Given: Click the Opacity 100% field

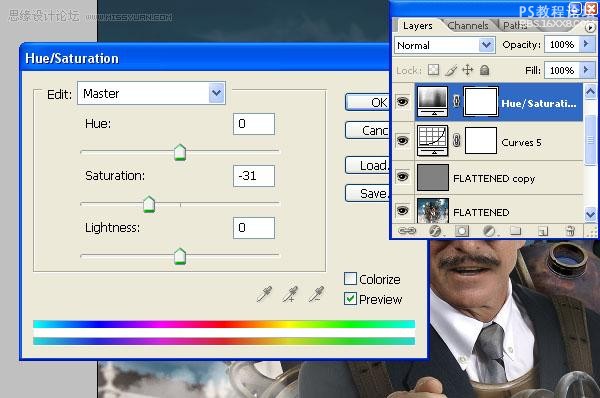Looking at the screenshot, I should click(562, 44).
